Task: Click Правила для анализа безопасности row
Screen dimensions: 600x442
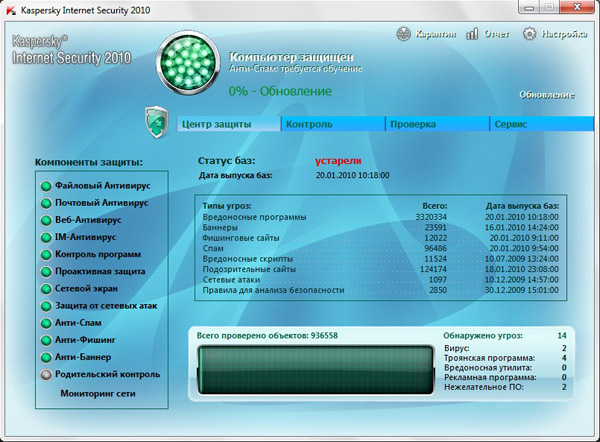Action: click(380, 290)
